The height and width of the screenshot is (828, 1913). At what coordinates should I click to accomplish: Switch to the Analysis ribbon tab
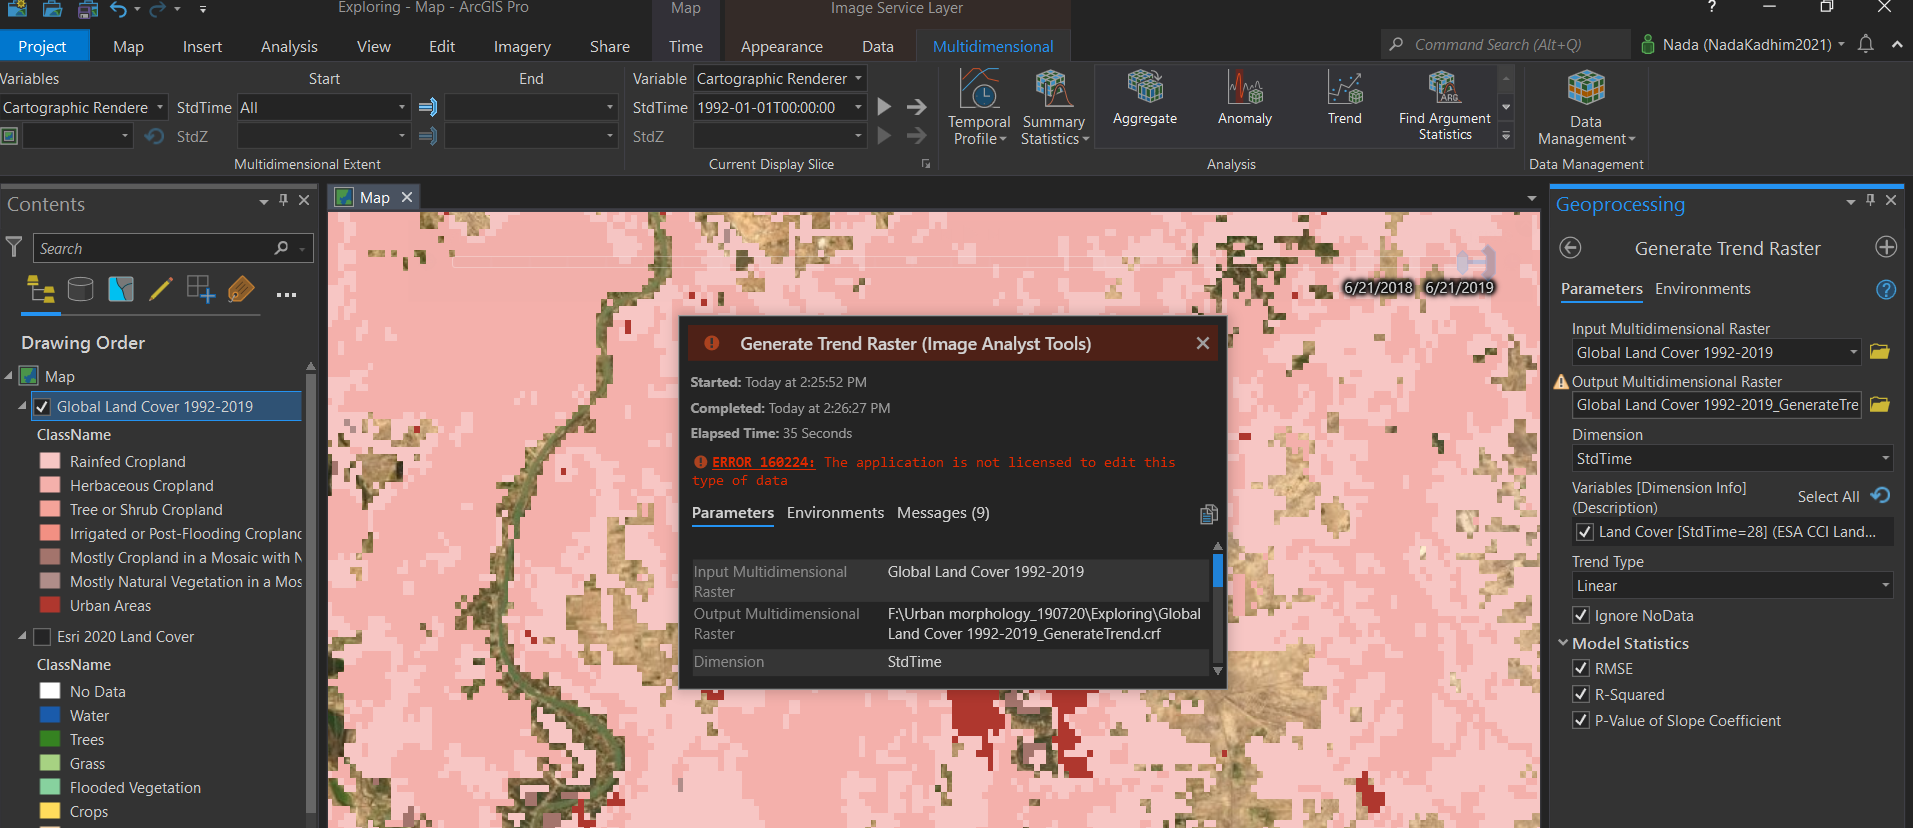tap(289, 46)
